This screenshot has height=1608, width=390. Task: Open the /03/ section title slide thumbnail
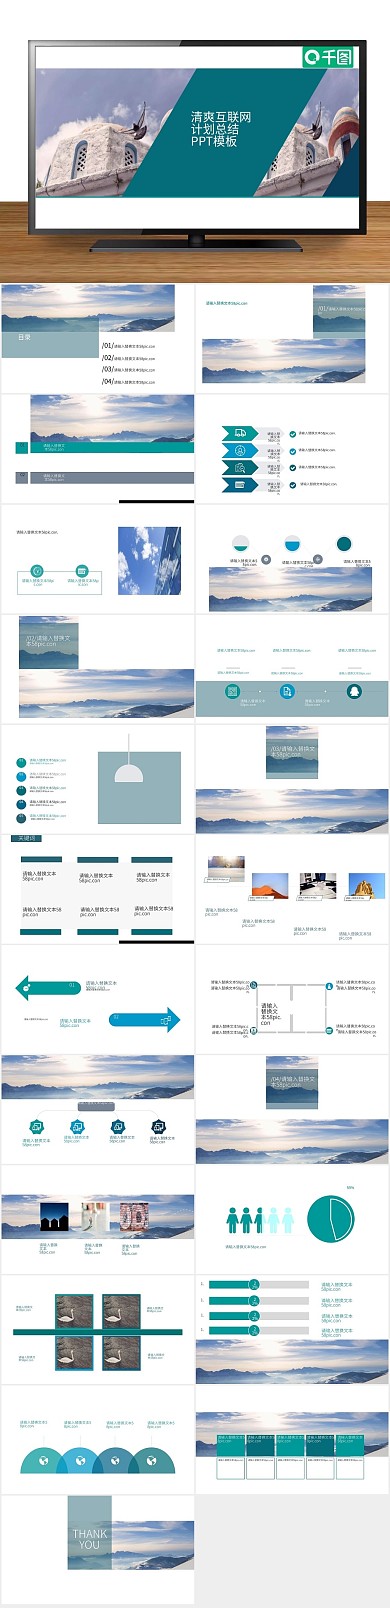coord(292,778)
